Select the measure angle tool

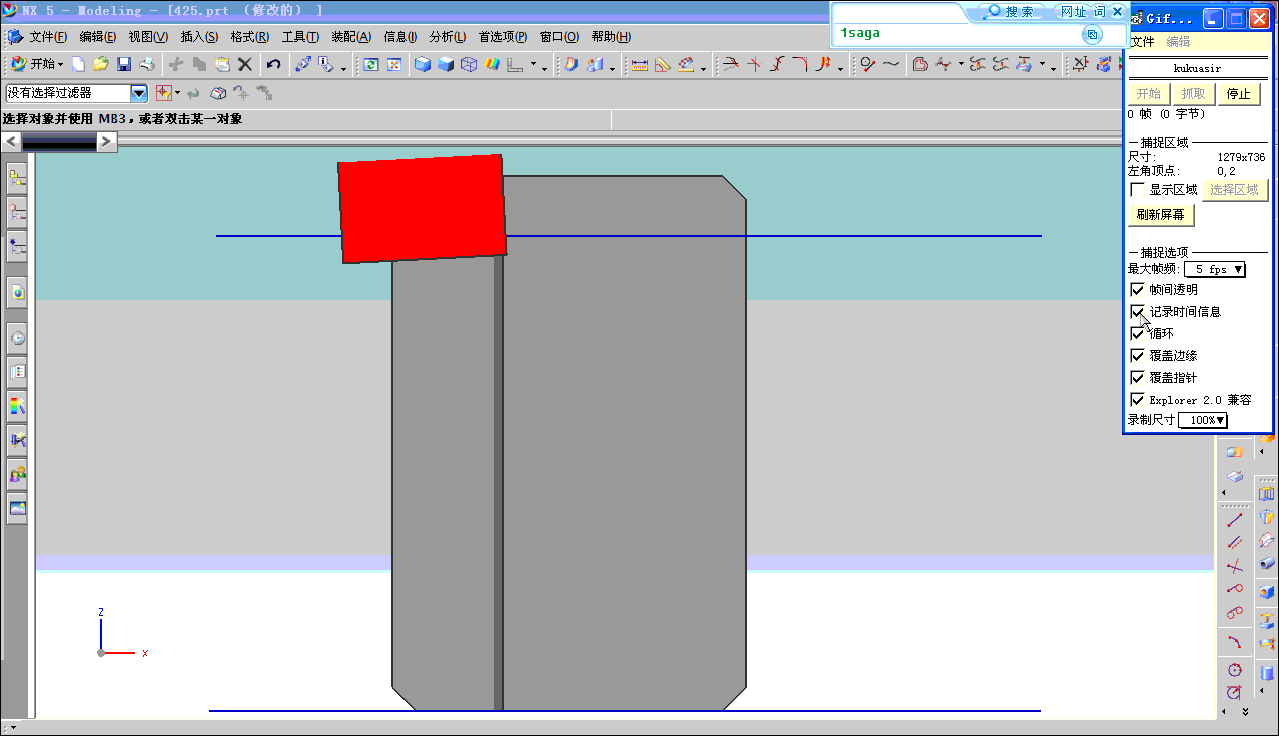click(663, 64)
